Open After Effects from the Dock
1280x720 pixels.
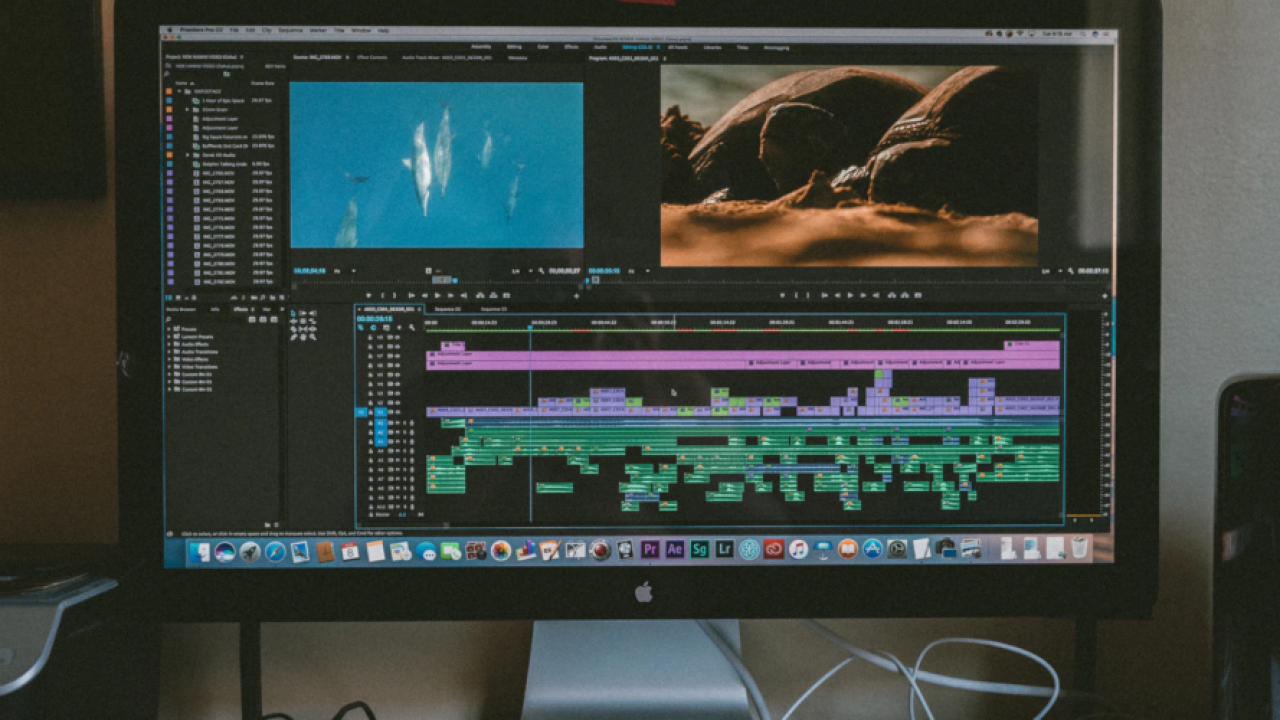point(675,549)
